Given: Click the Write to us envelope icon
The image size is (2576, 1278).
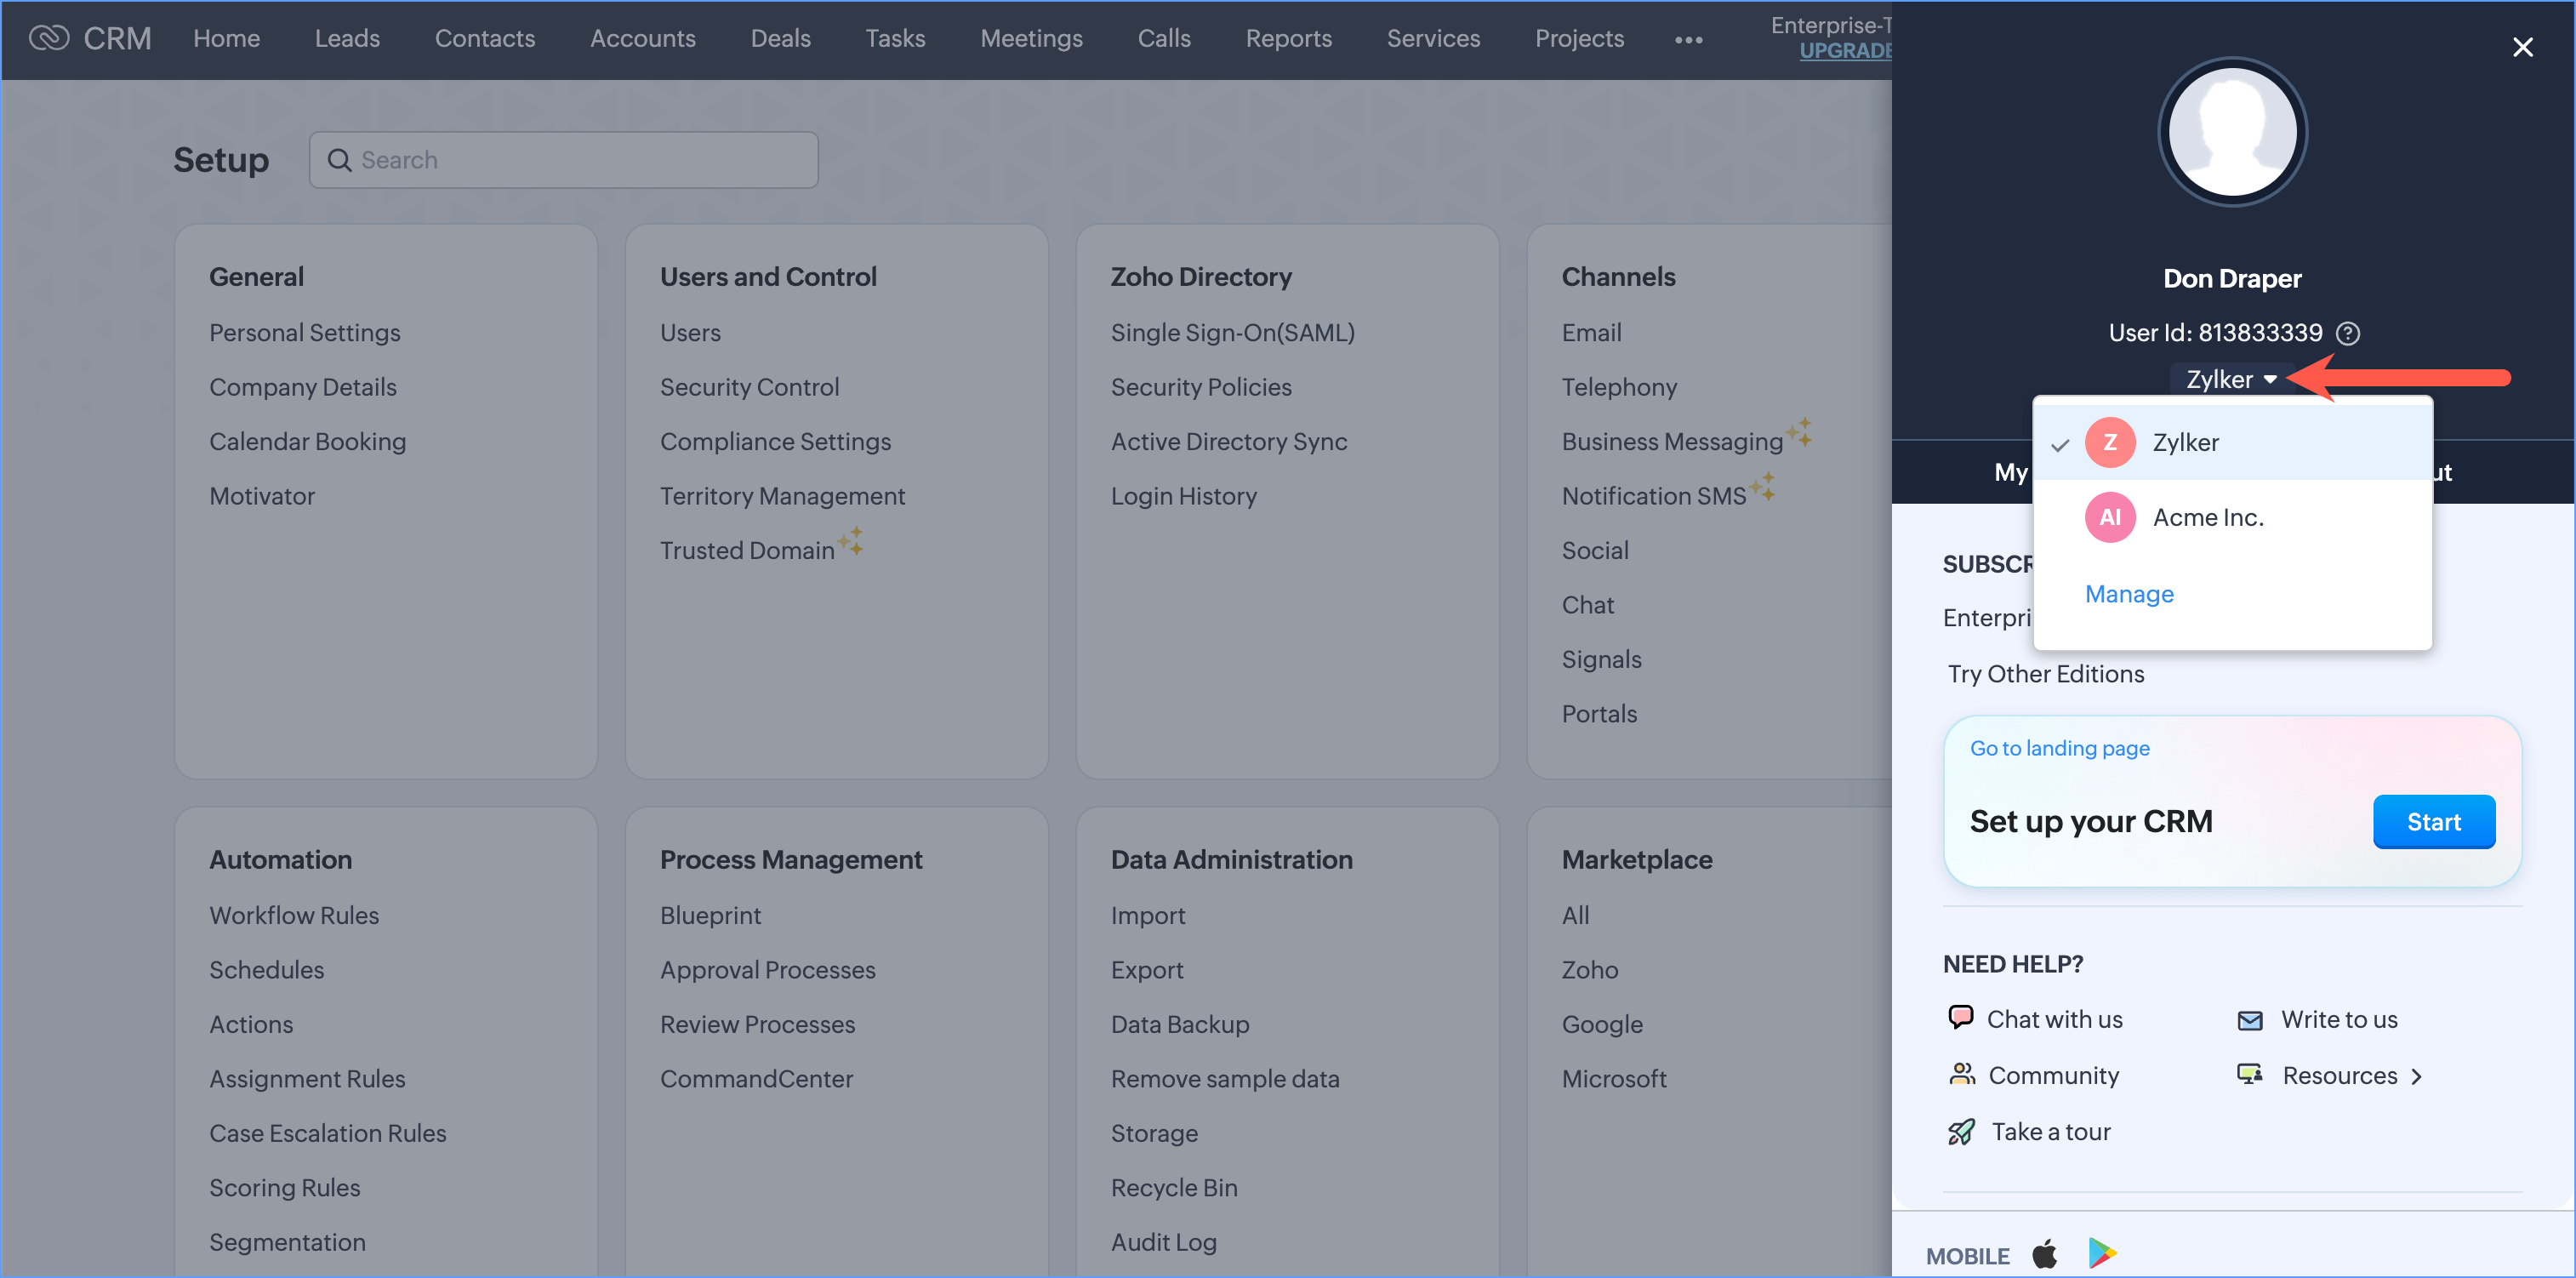Looking at the screenshot, I should pyautogui.click(x=2250, y=1019).
